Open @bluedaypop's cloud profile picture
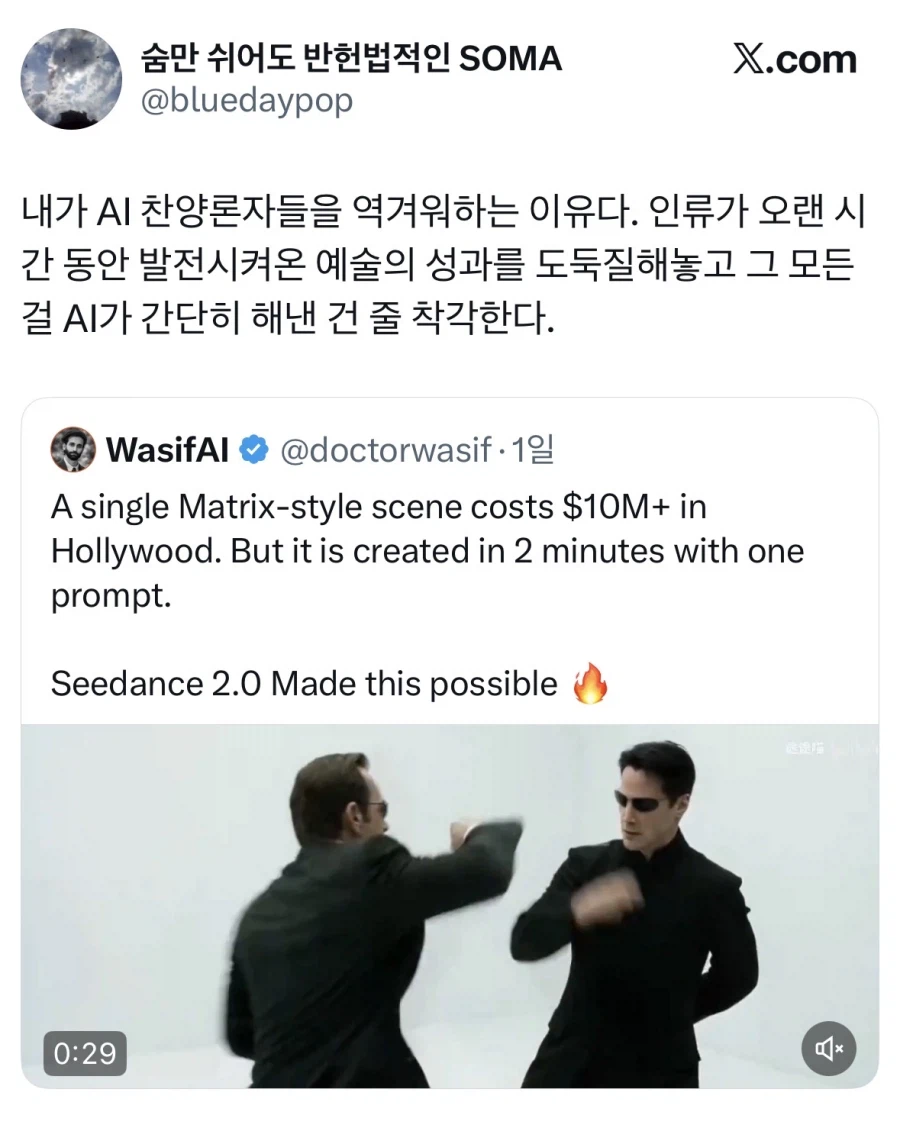The height and width of the screenshot is (1128, 900). pos(71,80)
